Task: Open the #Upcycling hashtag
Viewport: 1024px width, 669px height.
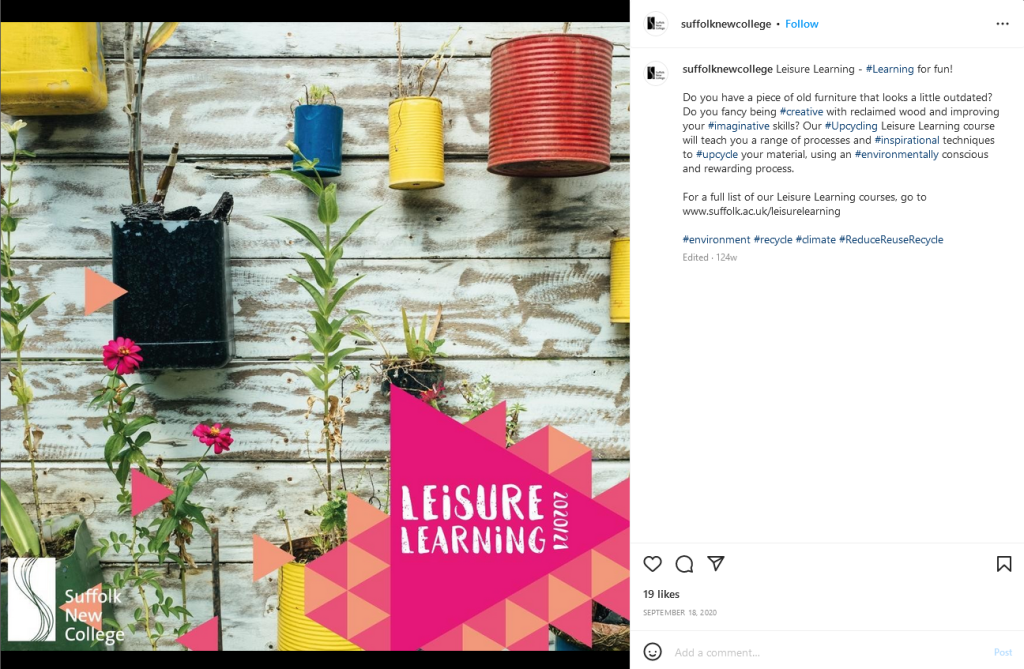Action: [x=851, y=126]
